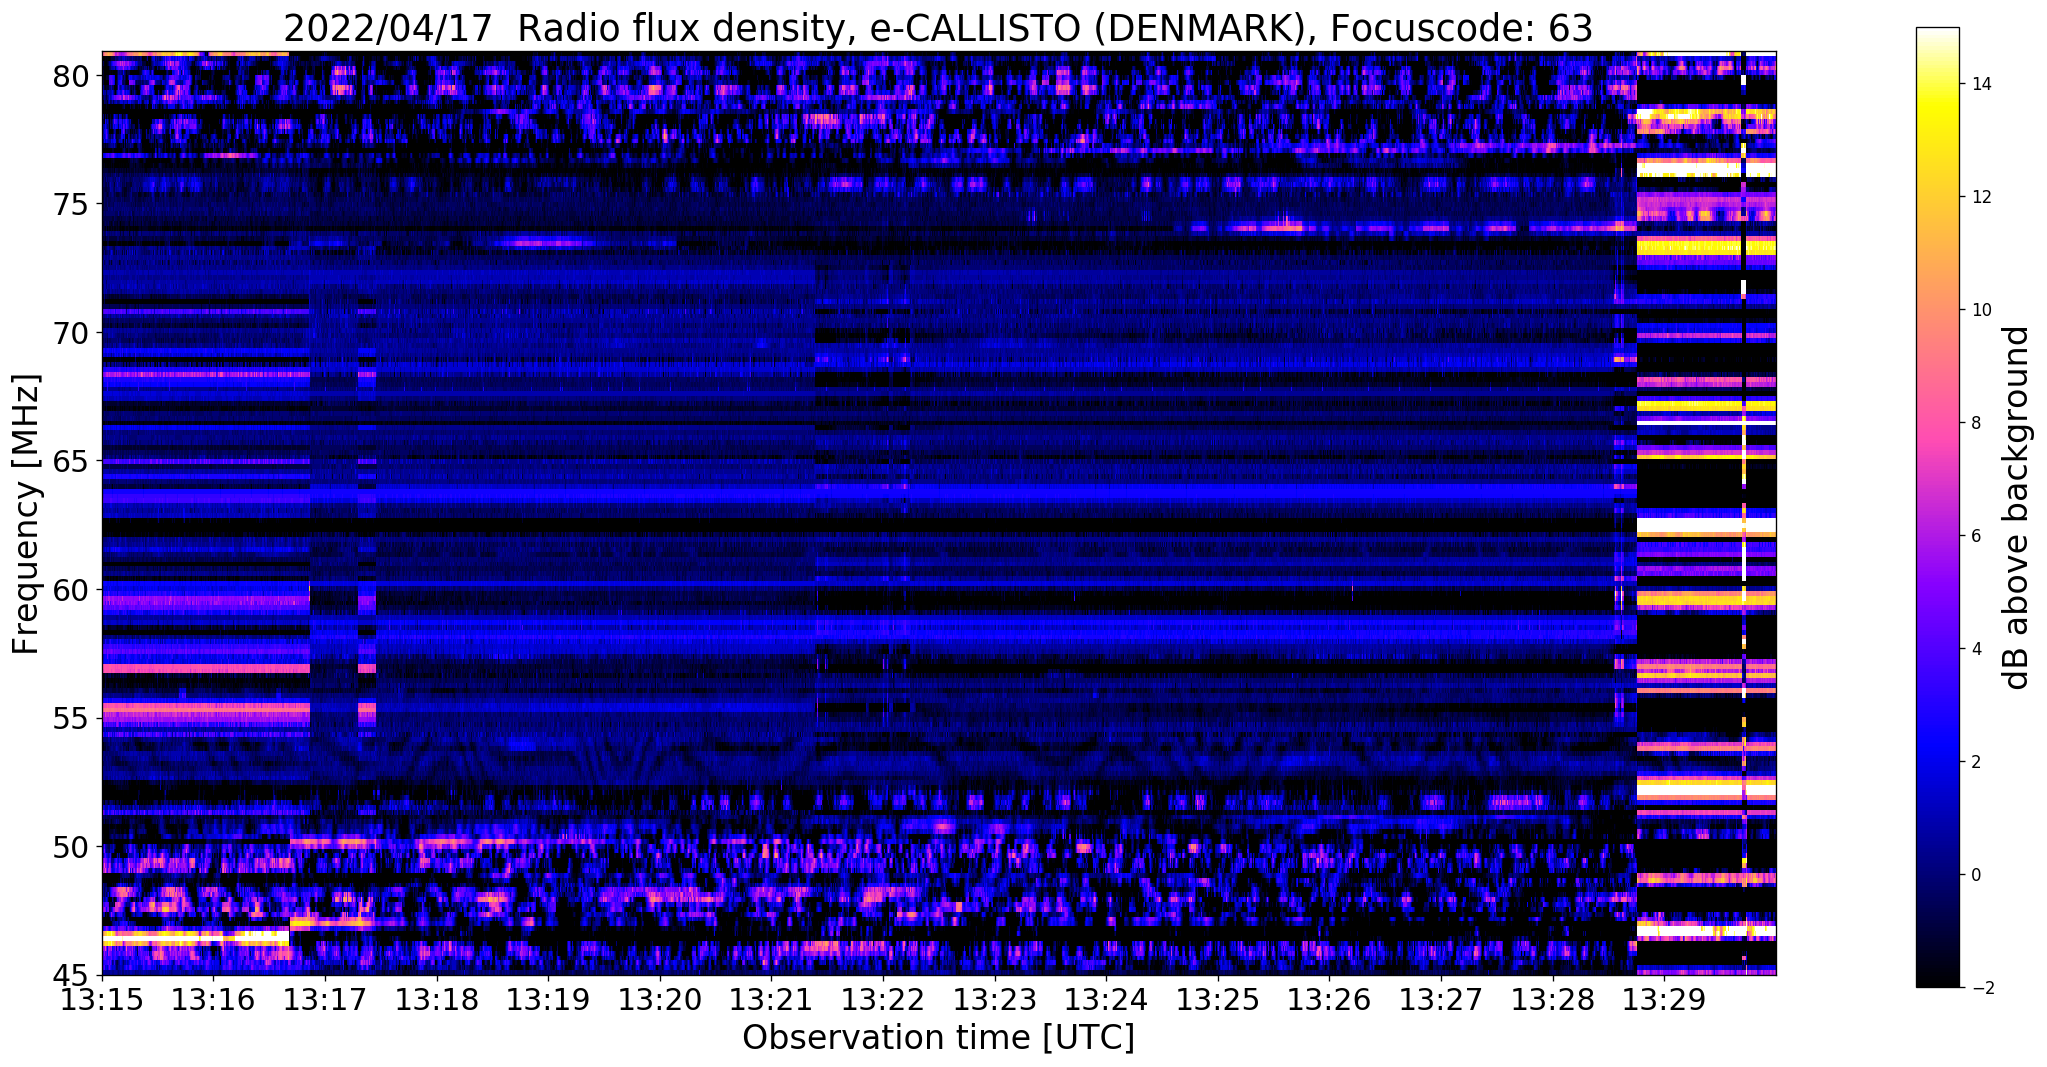Select the 13:27 time tick label

[1441, 1000]
